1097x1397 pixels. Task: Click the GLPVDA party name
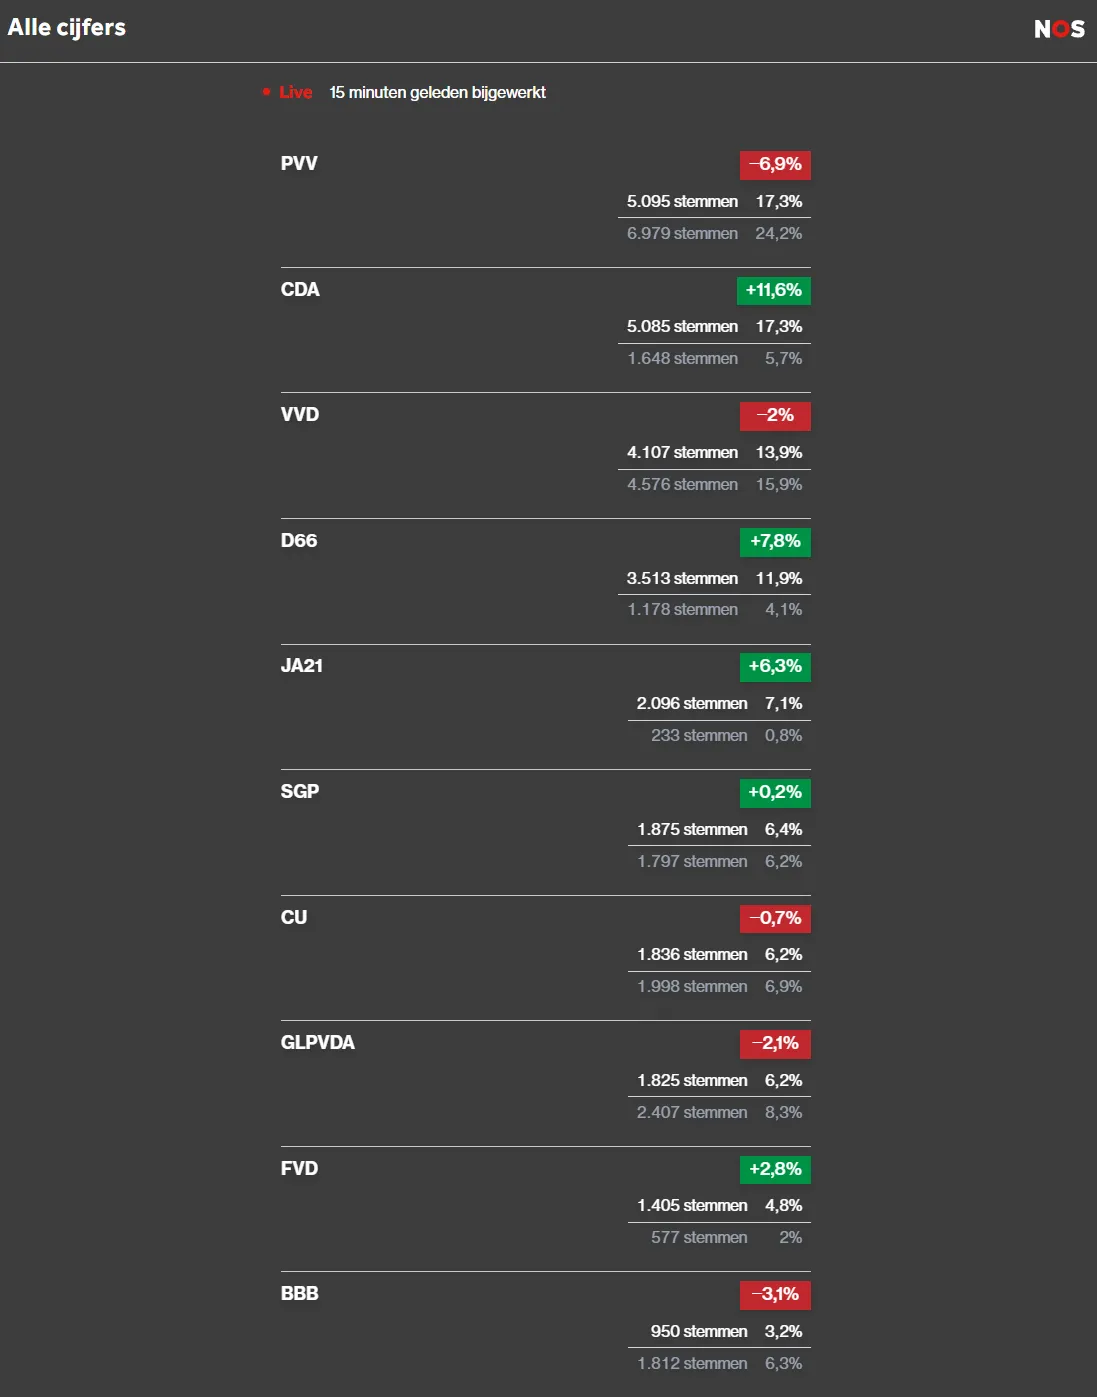(x=318, y=1042)
